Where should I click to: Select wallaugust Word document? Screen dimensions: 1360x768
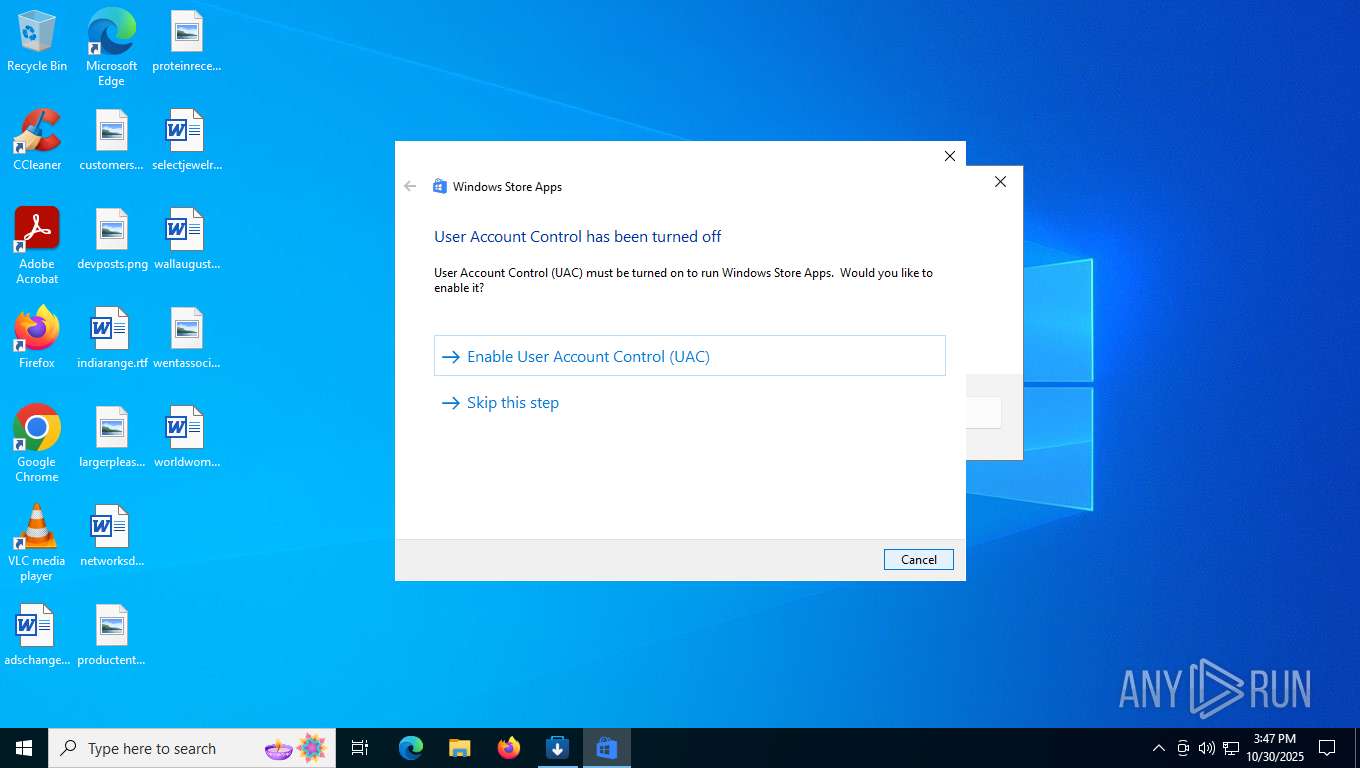point(186,240)
